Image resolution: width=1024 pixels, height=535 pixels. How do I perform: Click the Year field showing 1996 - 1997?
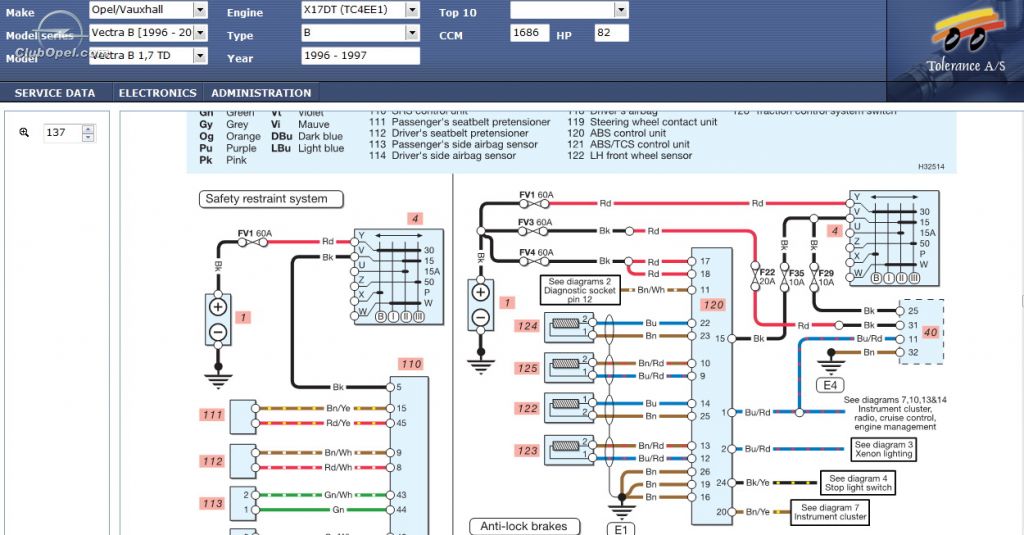tap(360, 56)
